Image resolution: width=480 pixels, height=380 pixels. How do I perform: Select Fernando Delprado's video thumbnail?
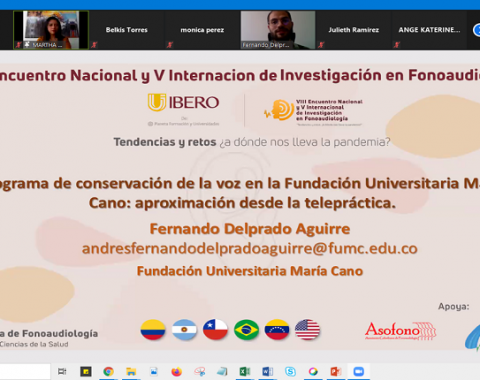coord(278,30)
